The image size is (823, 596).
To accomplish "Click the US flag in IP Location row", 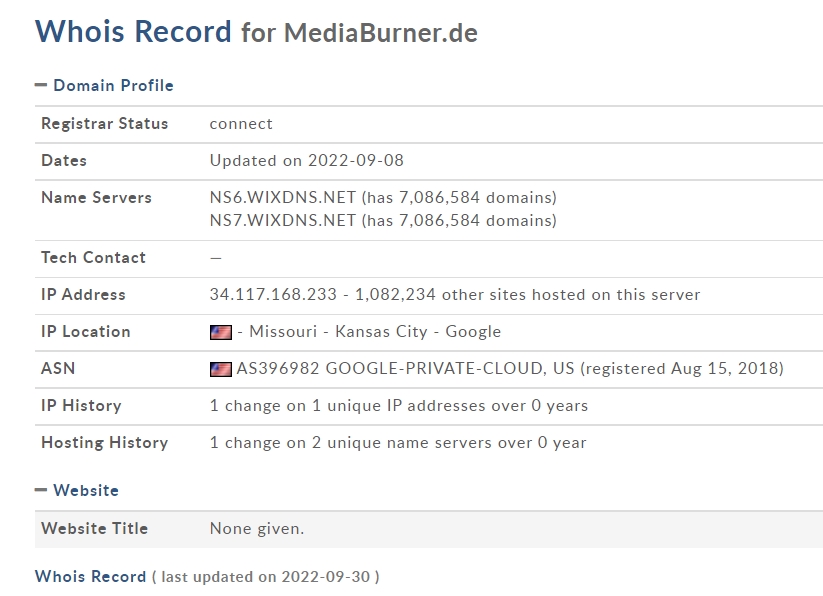I will tap(220, 332).
